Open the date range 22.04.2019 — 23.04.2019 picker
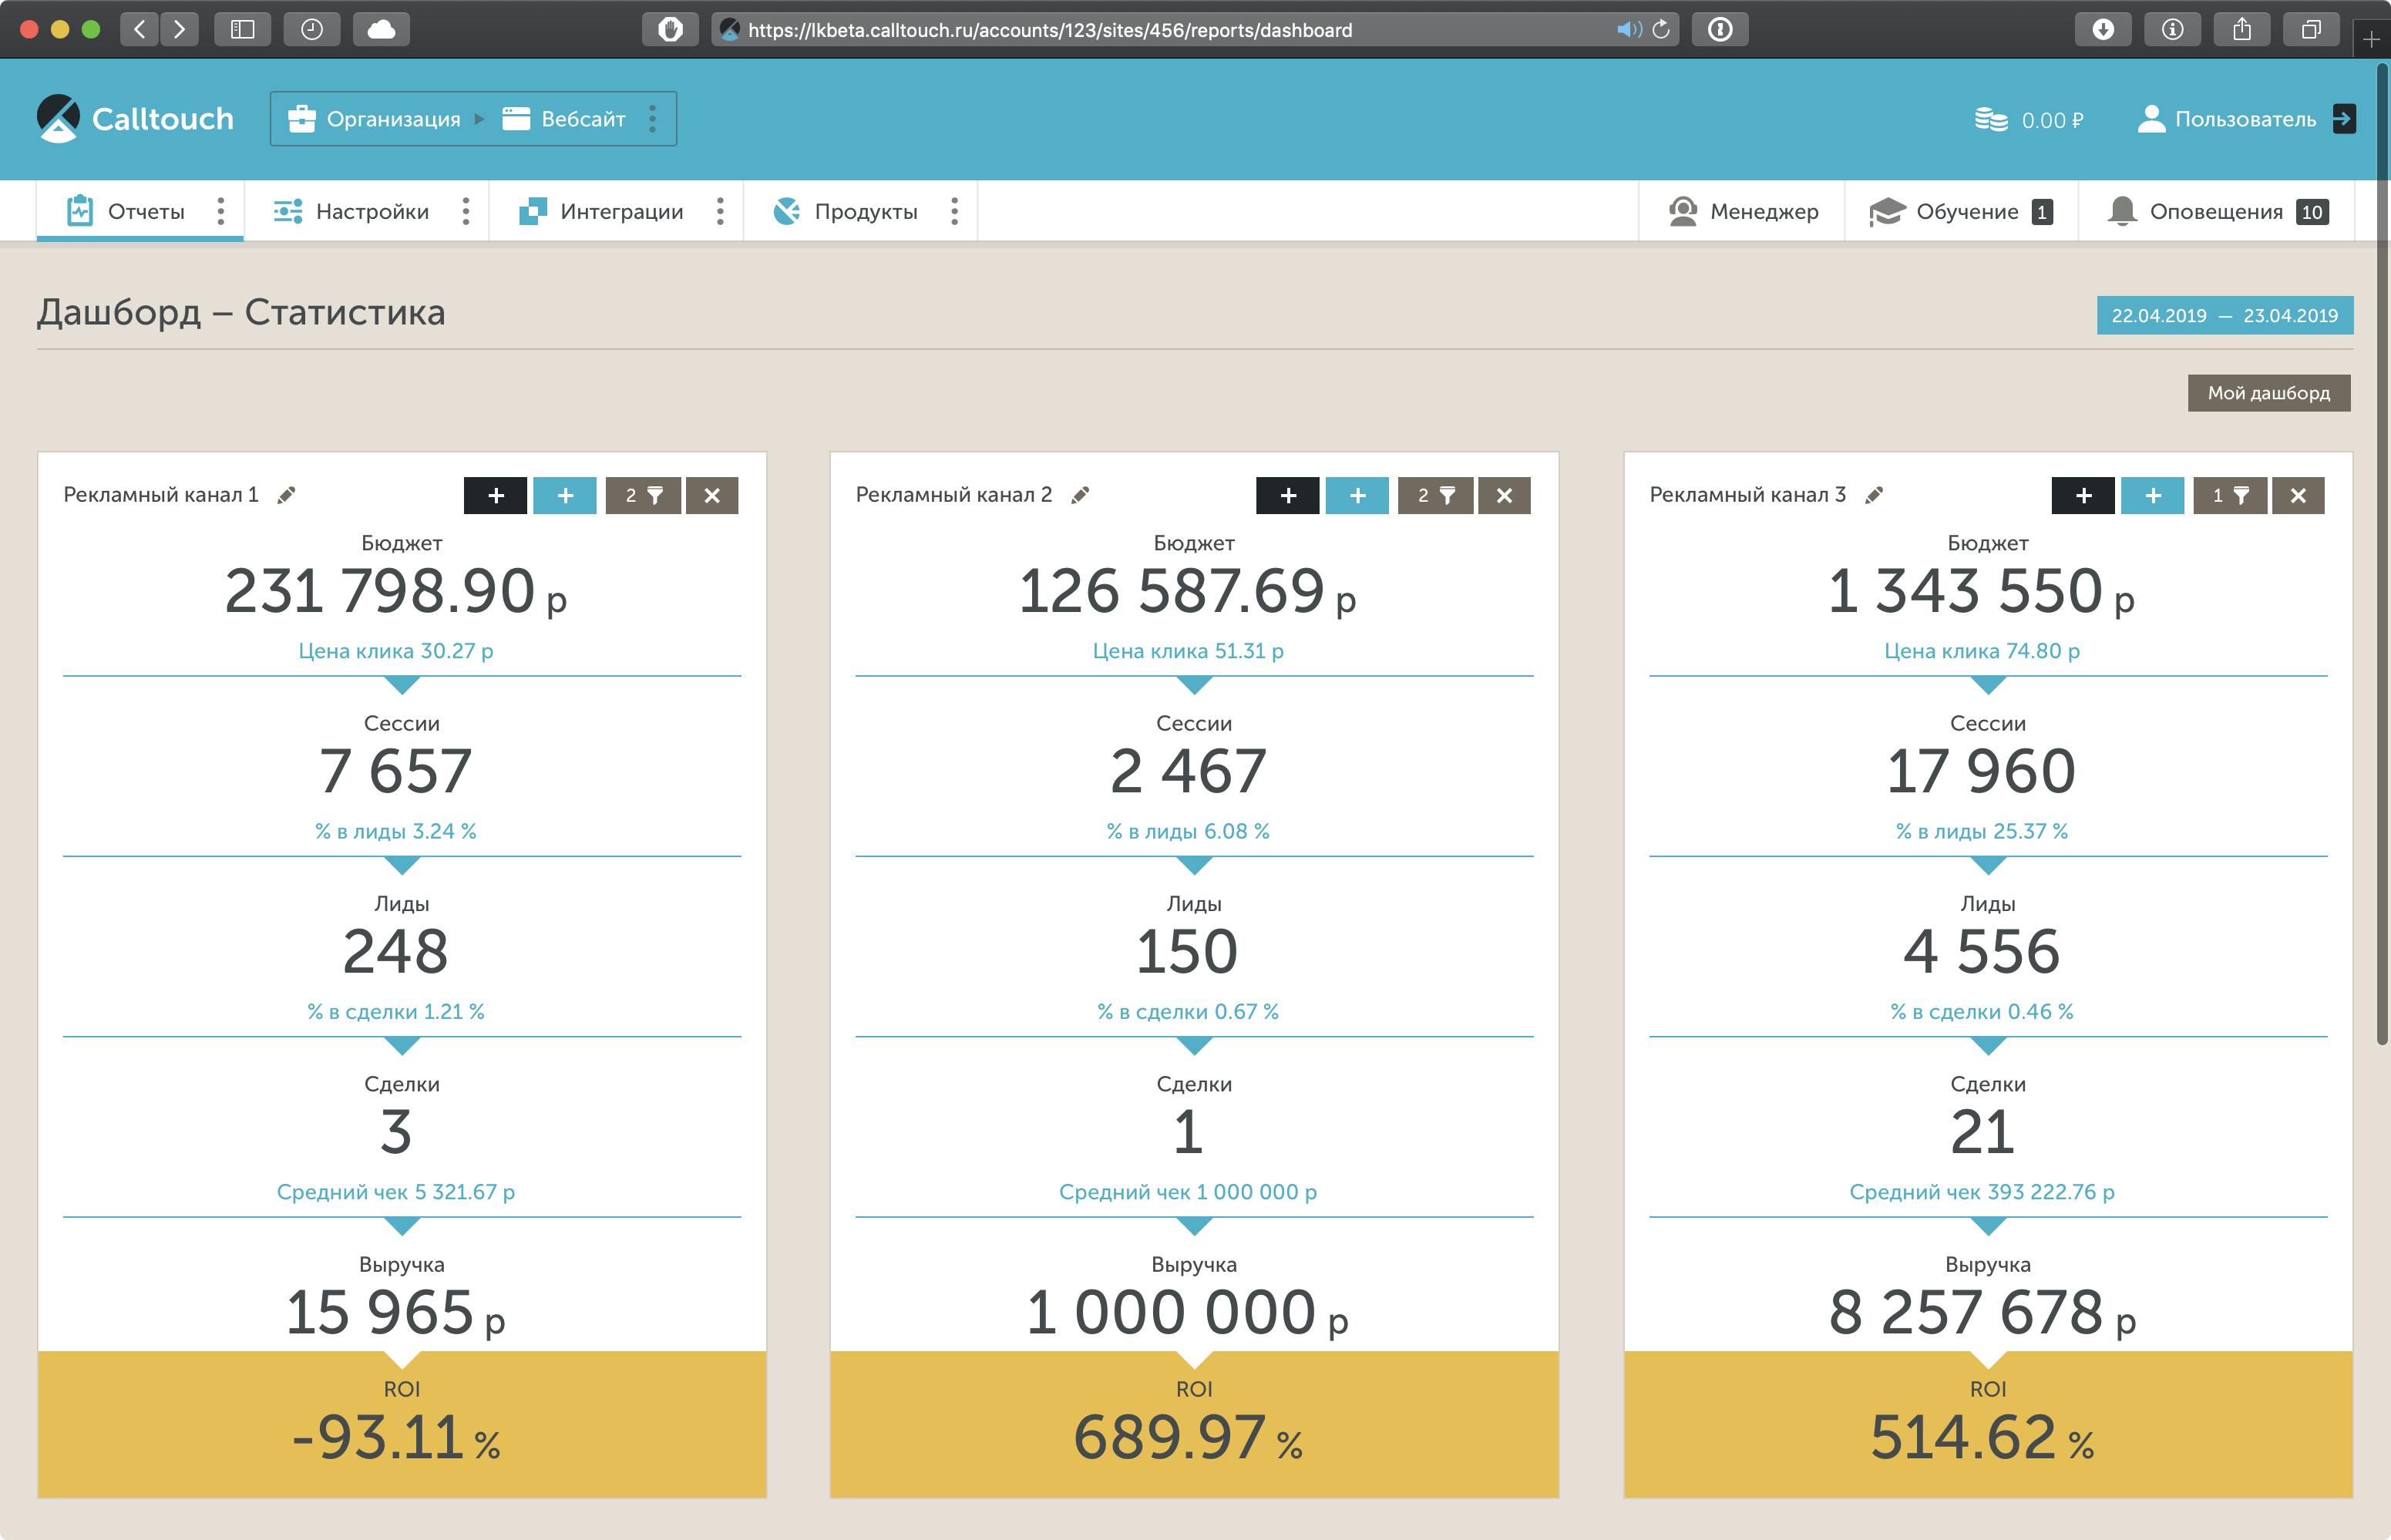Viewport: 2391px width, 1540px height. (x=2224, y=315)
